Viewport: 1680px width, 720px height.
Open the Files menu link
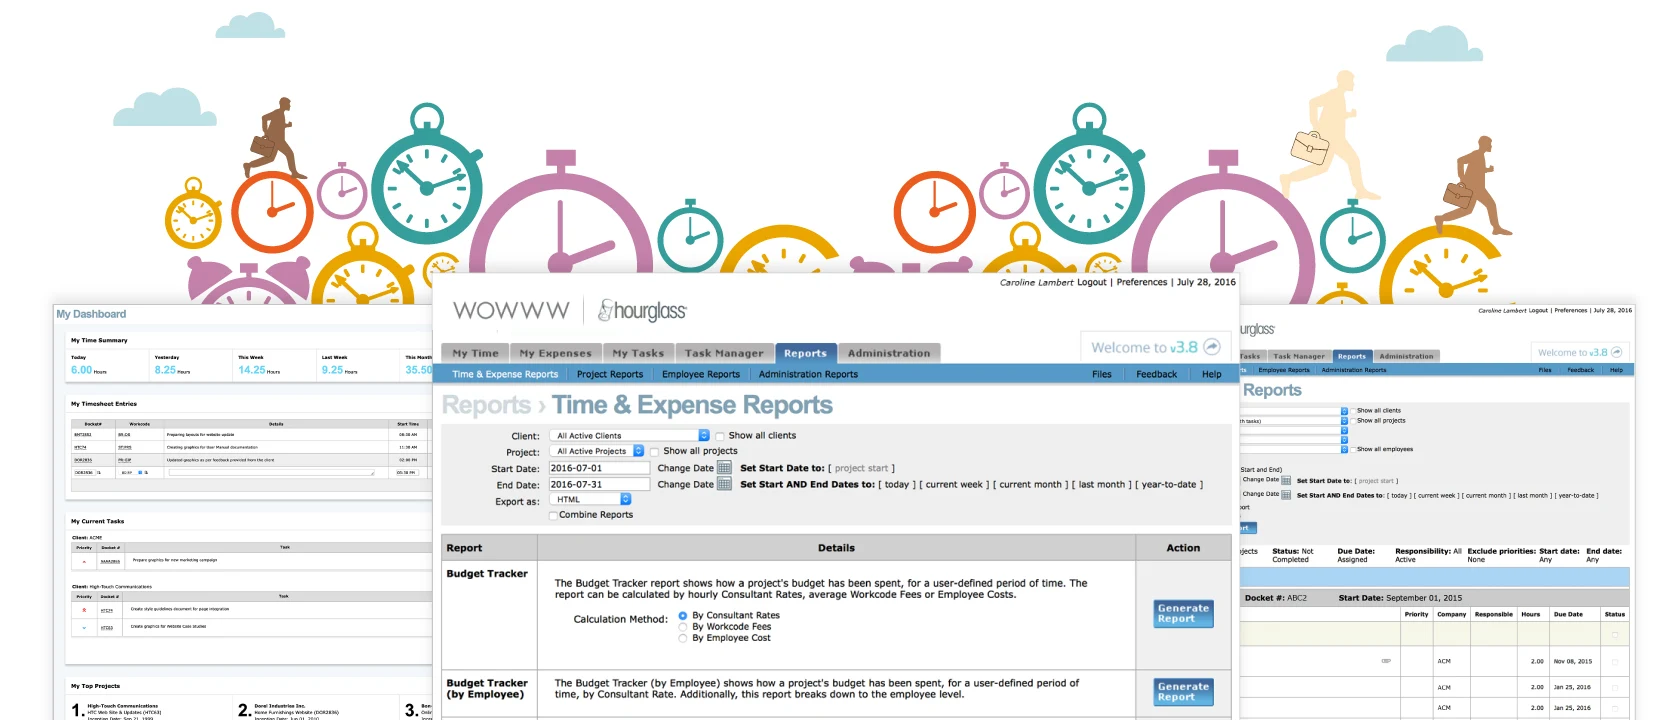pyautogui.click(x=1102, y=374)
